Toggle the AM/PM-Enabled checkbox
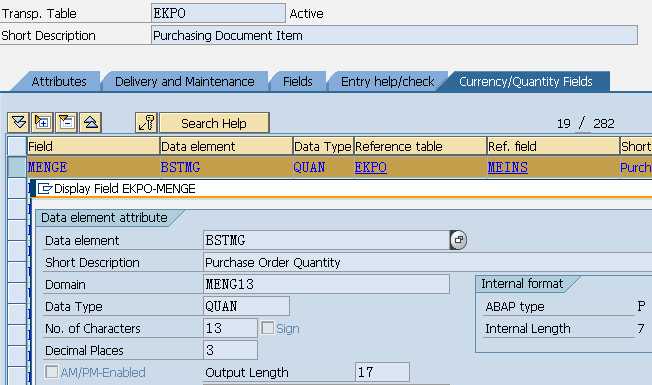Image resolution: width=652 pixels, height=385 pixels. click(52, 372)
